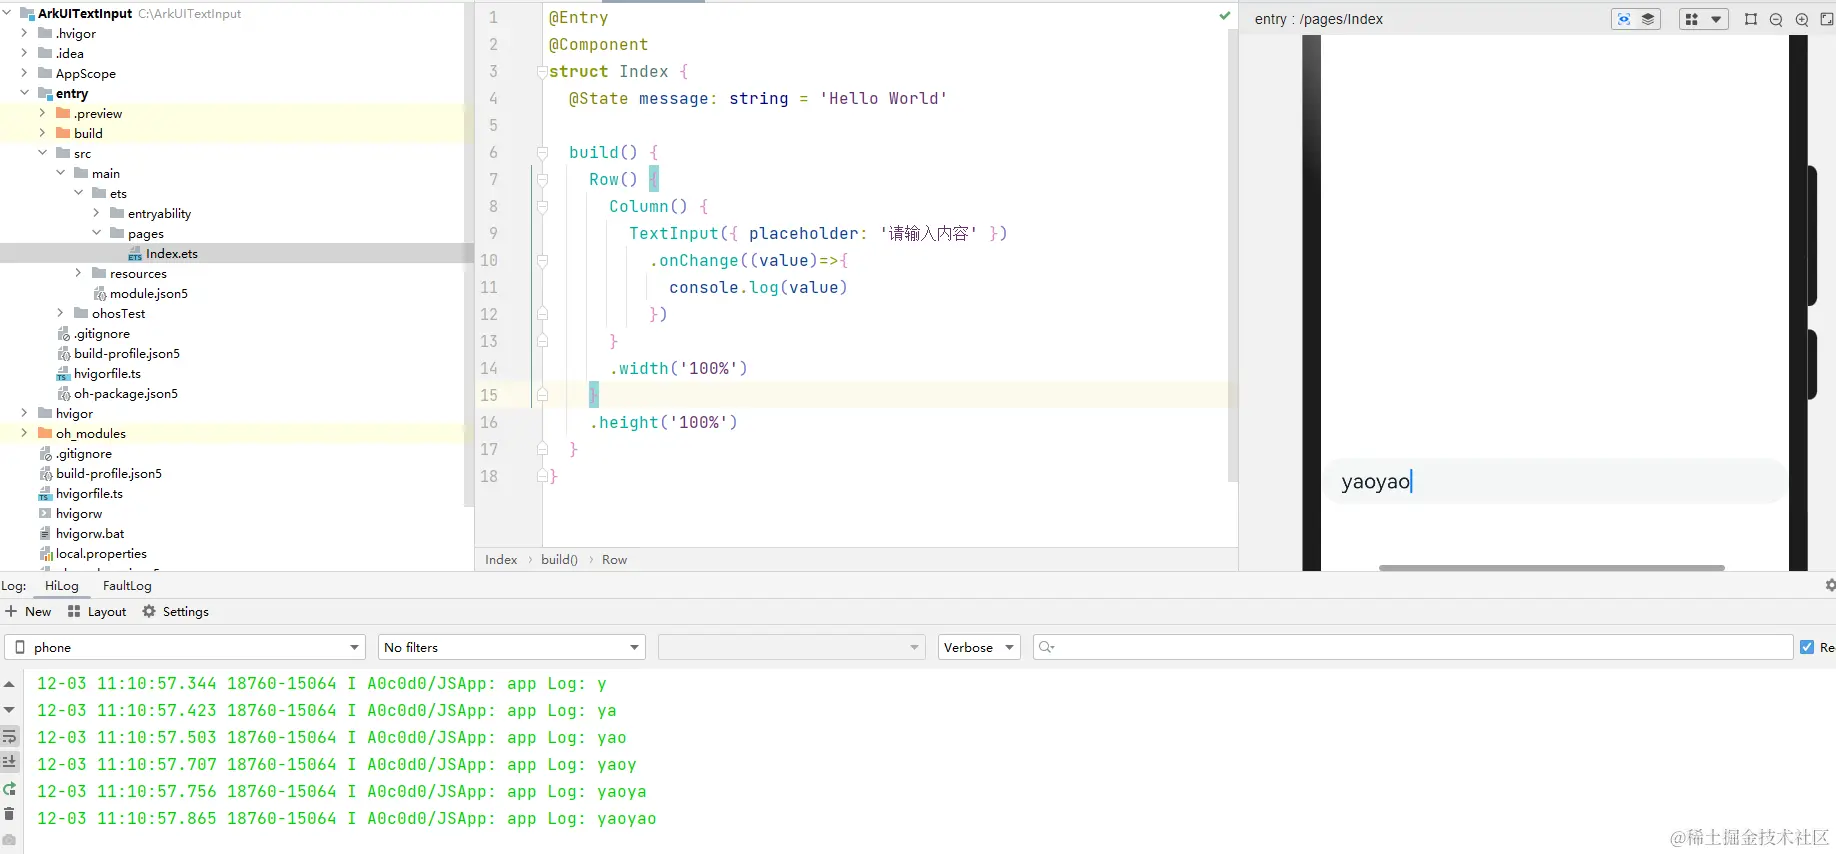
Task: Expand the ohosTest folder
Action: pyautogui.click(x=60, y=313)
